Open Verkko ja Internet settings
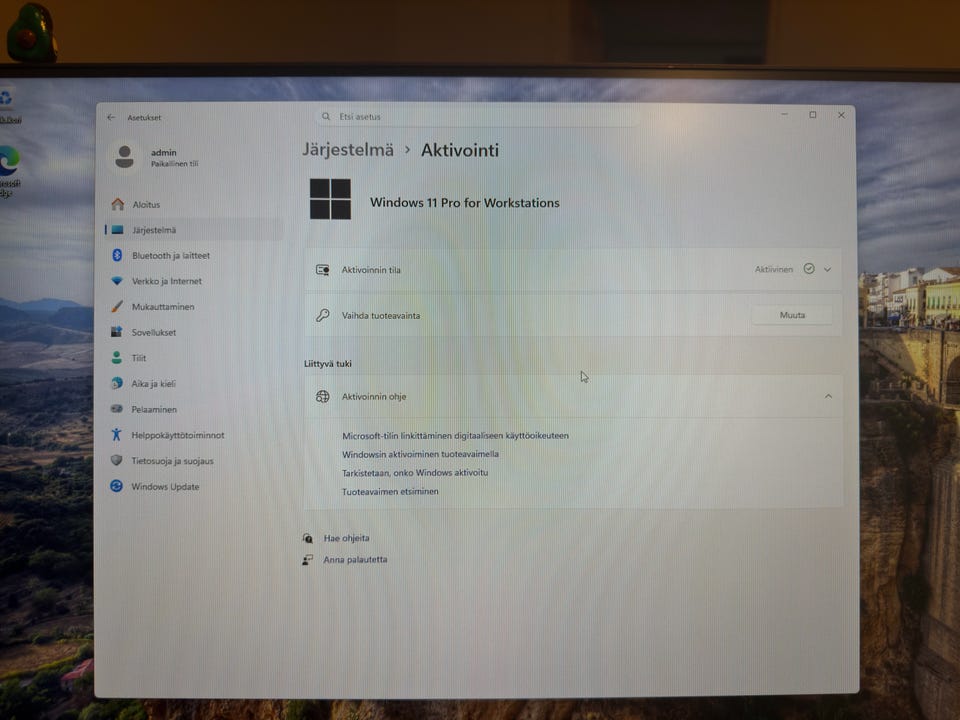Image resolution: width=960 pixels, height=720 pixels. pyautogui.click(x=194, y=281)
